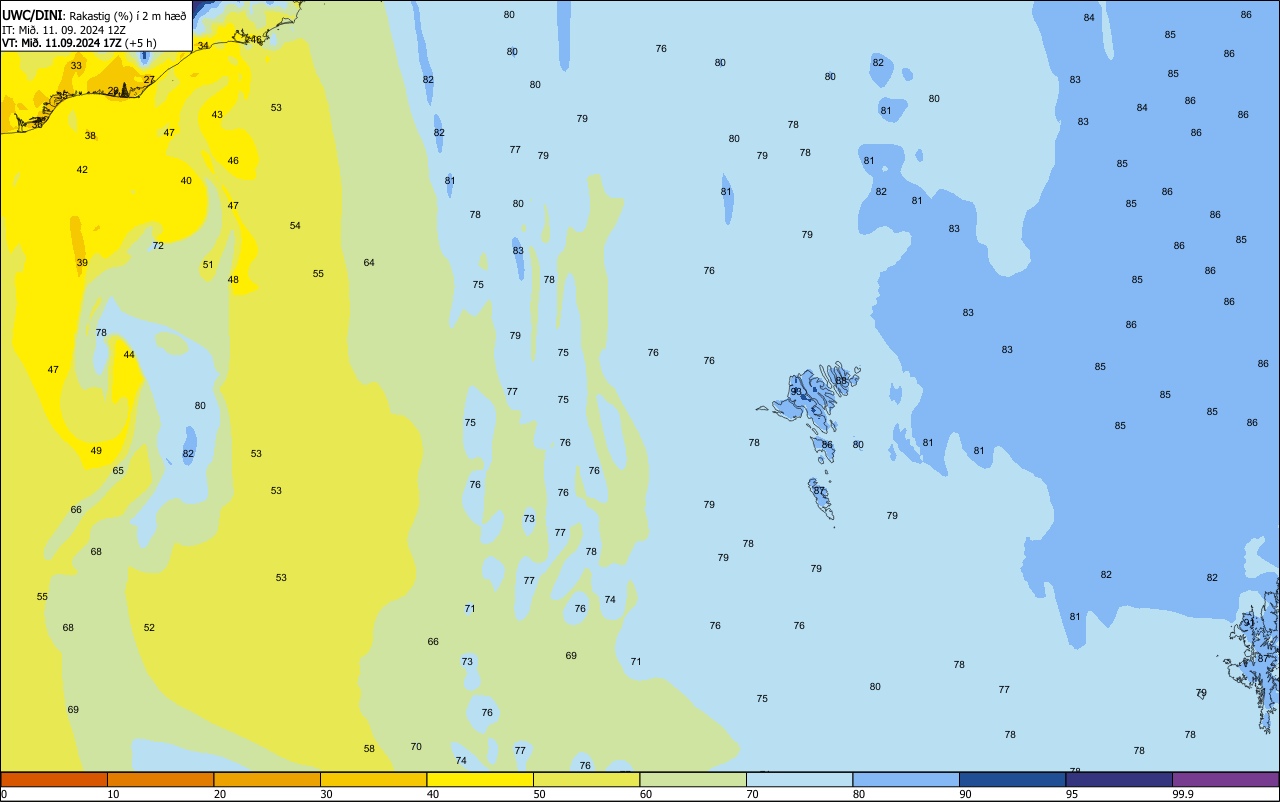Click the humidity value '39' on the map

[x=82, y=263]
